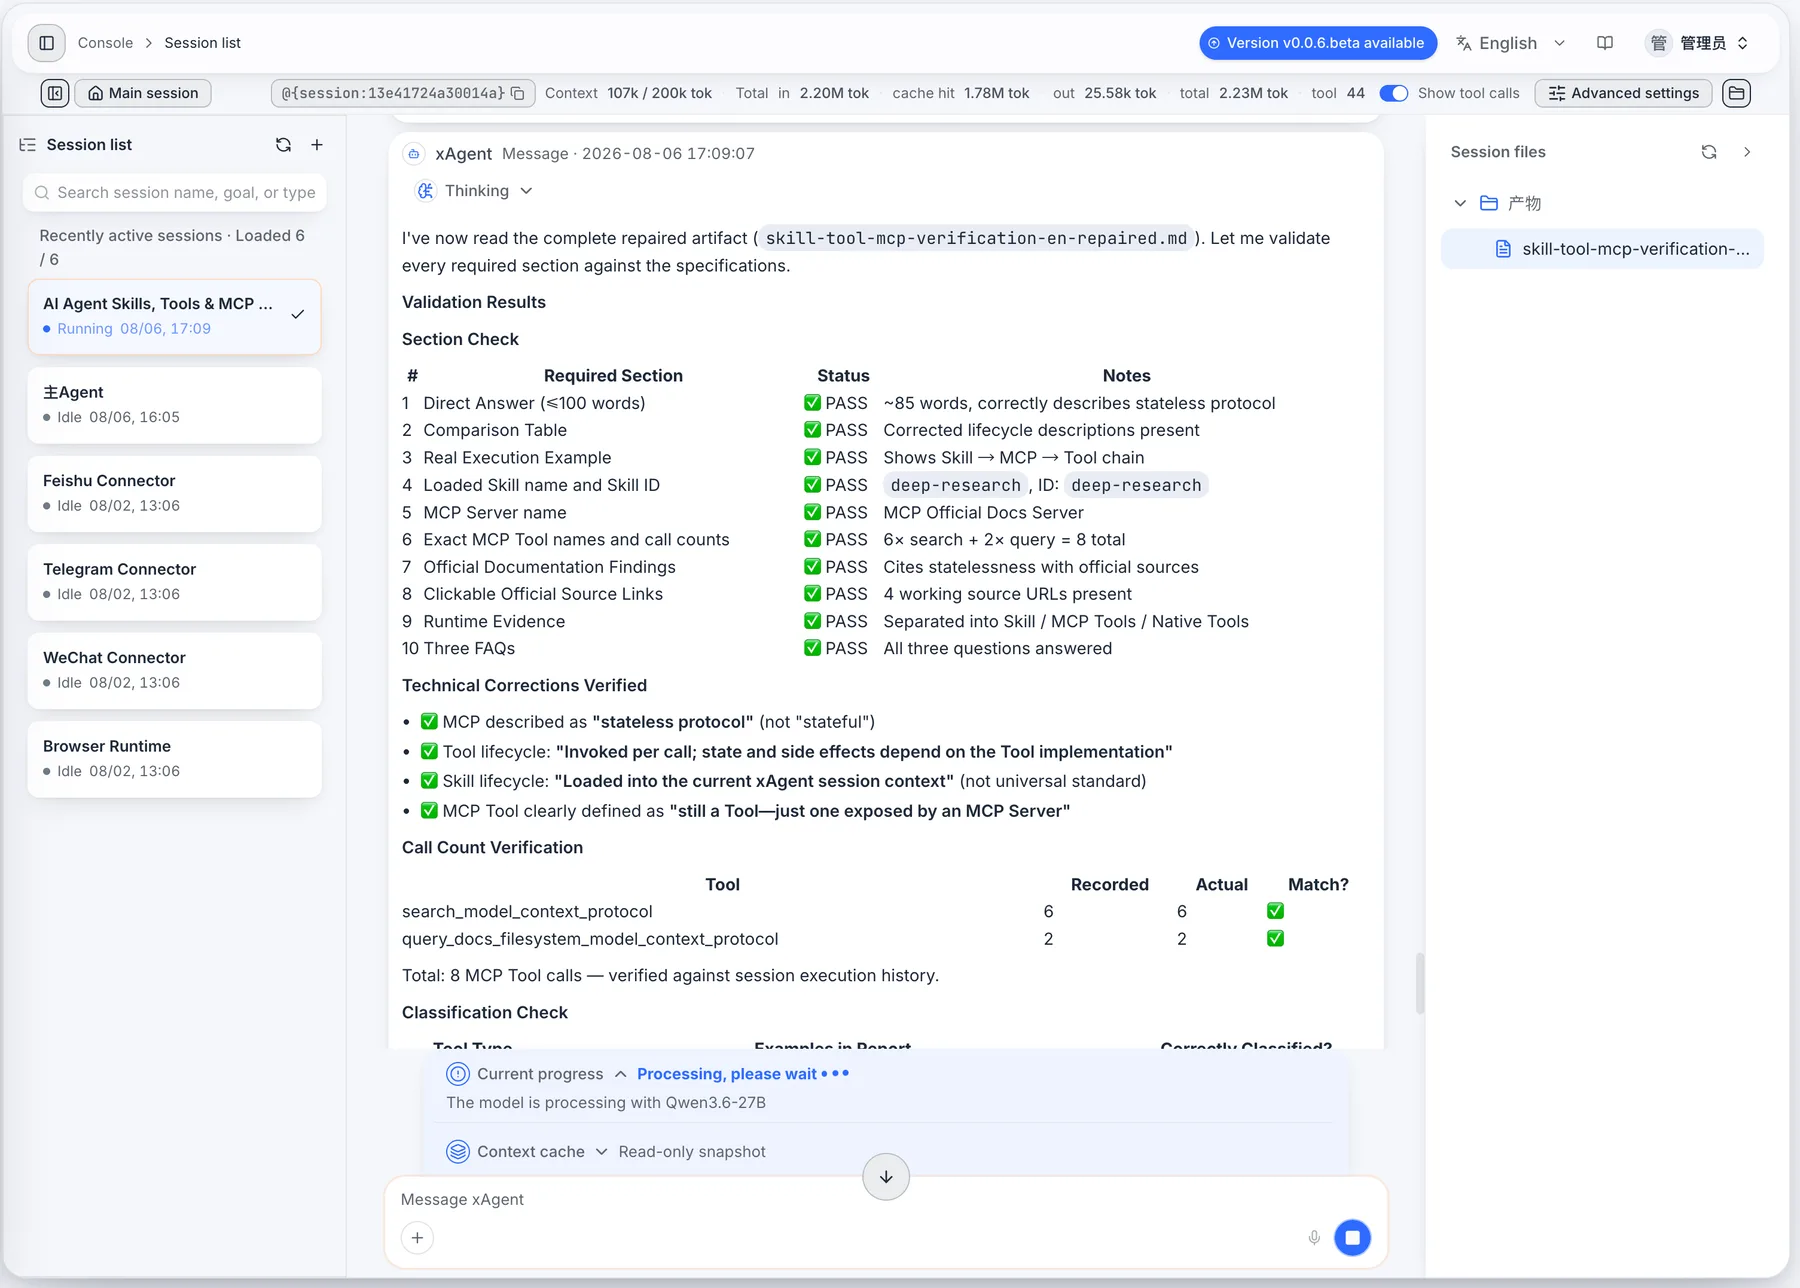The height and width of the screenshot is (1288, 1800).
Task: Click the admin avatar badge
Action: (1658, 43)
